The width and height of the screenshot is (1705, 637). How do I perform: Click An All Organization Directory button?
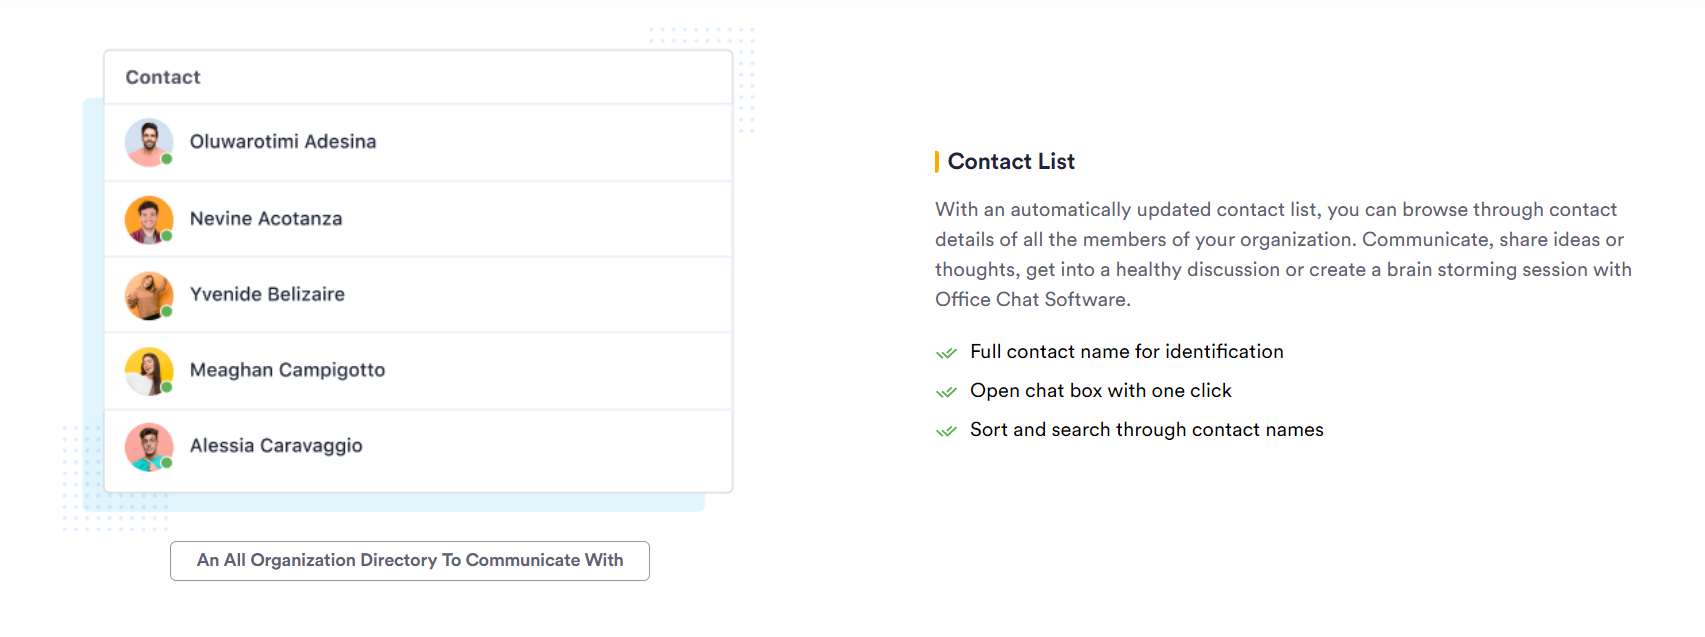click(410, 561)
